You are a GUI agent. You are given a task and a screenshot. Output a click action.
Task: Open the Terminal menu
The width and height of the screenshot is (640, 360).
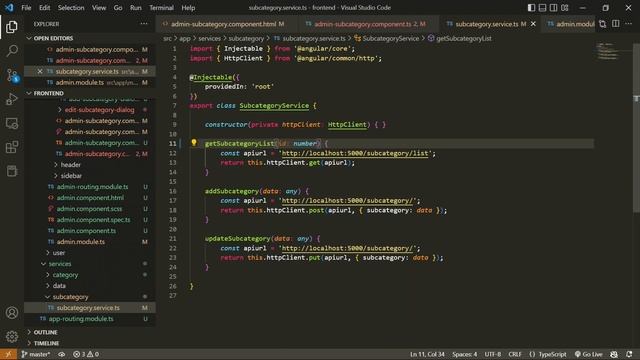click(x=161, y=7)
